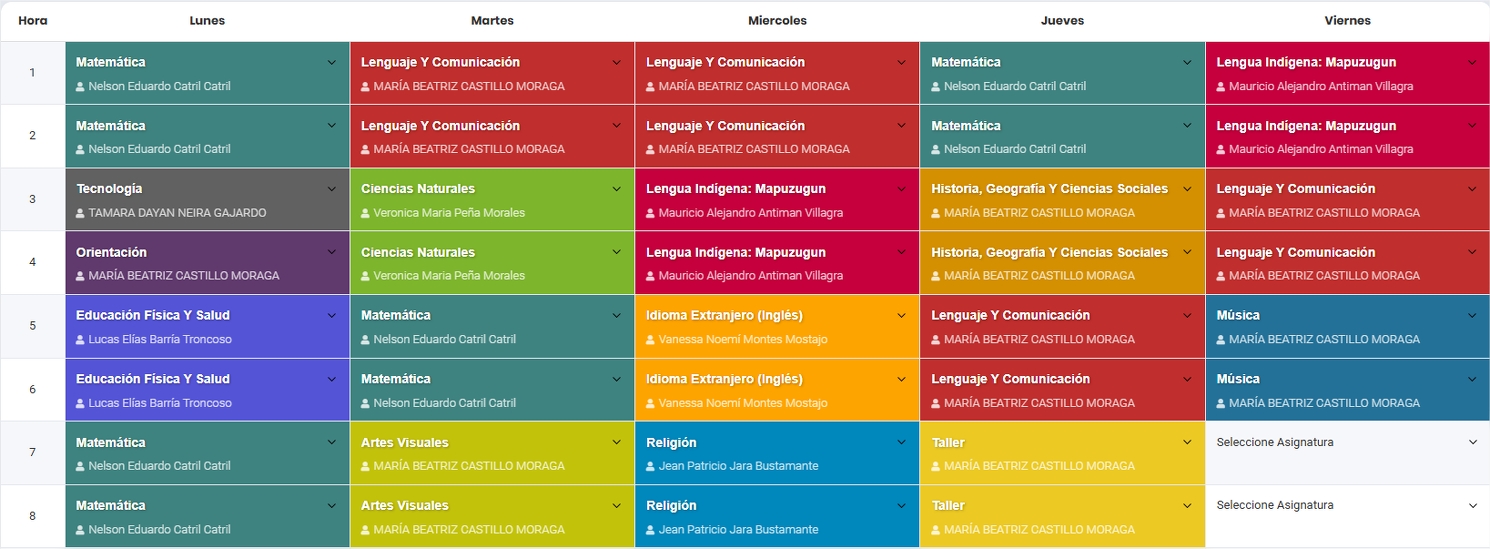Image resolution: width=1490 pixels, height=549 pixels.
Task: Open dropdown arrow on Tecnología cell
Action: (x=332, y=189)
